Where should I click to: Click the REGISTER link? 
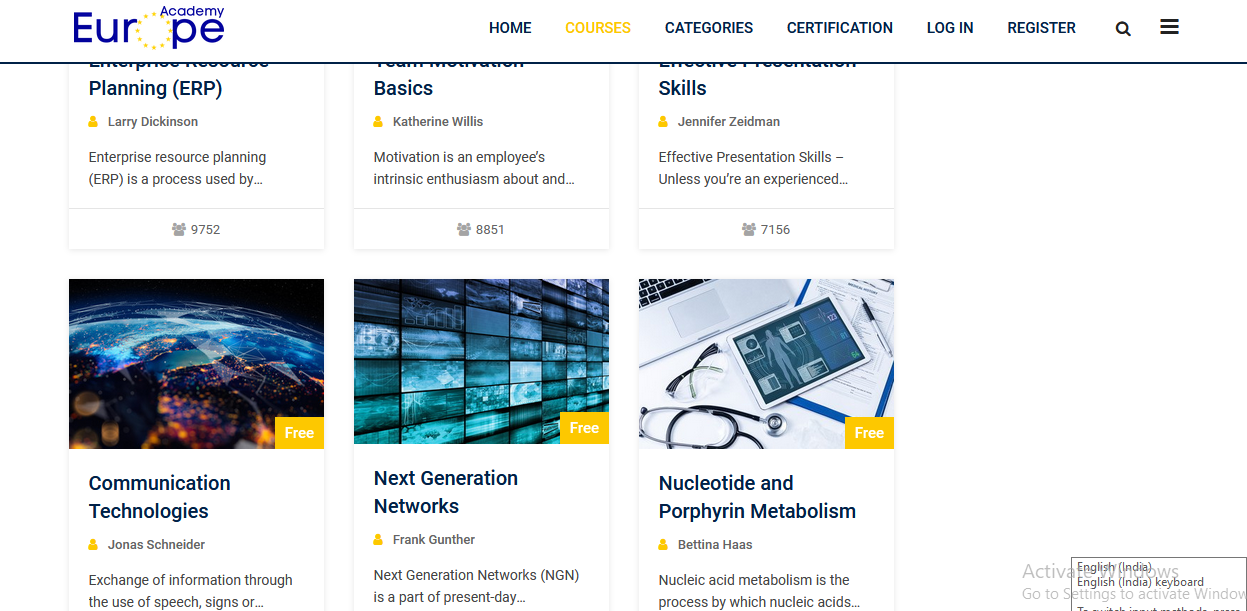[1041, 28]
